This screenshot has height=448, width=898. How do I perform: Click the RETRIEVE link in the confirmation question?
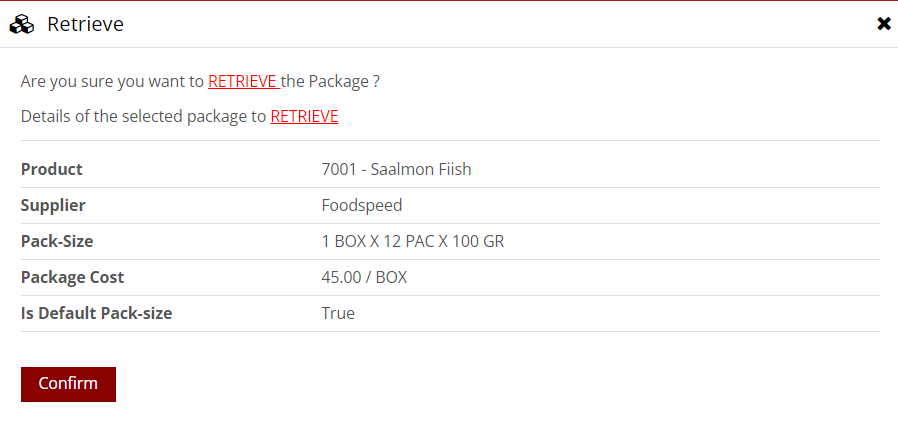(243, 81)
